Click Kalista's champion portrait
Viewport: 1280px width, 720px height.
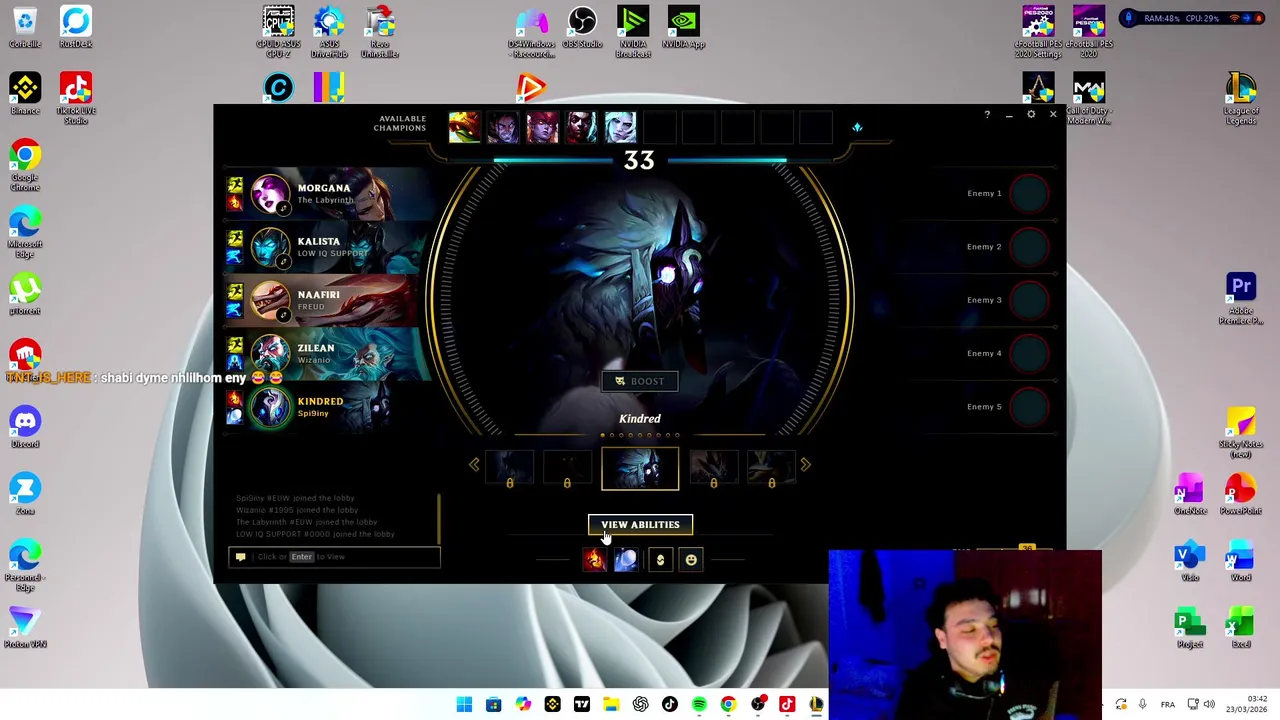(270, 247)
